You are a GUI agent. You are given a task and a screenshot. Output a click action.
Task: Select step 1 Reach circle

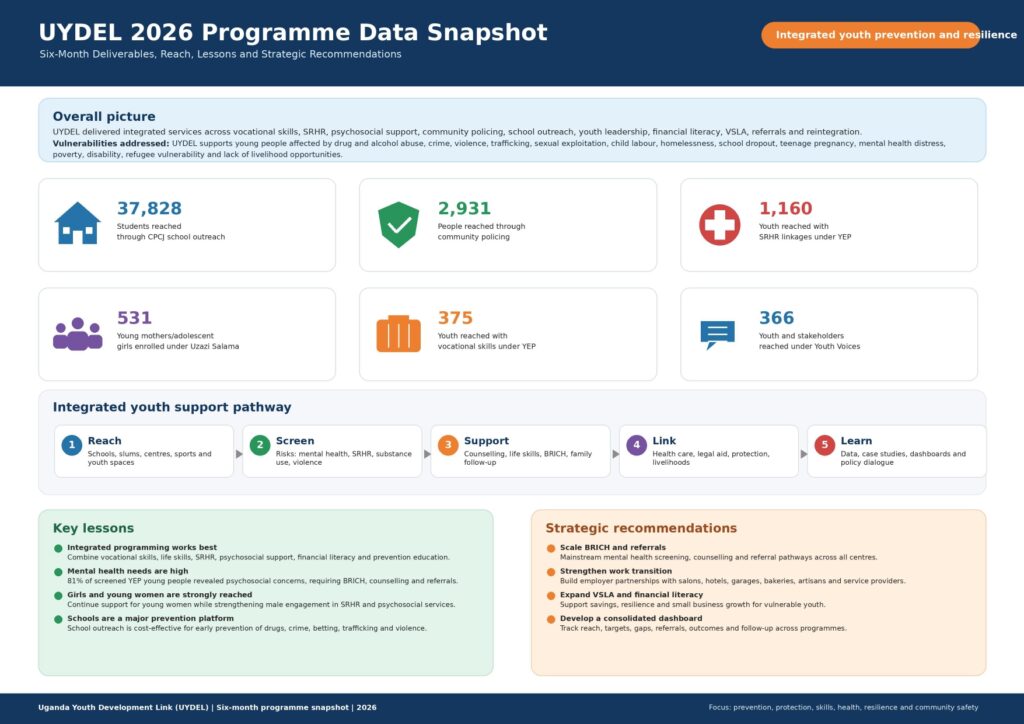point(71,445)
